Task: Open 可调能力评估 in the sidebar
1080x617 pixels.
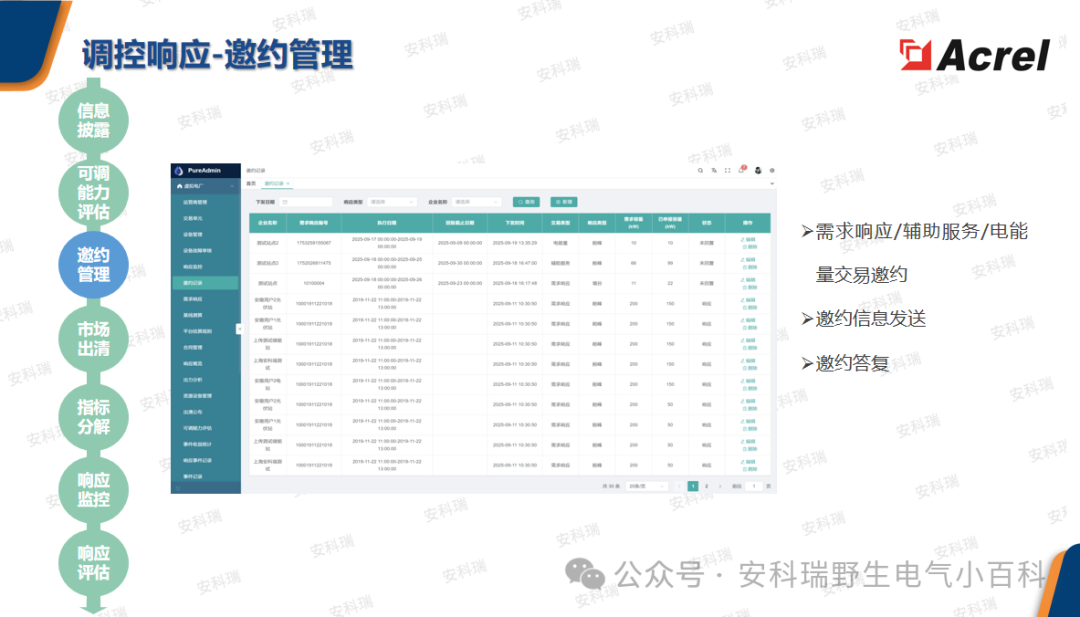Action: (x=196, y=428)
